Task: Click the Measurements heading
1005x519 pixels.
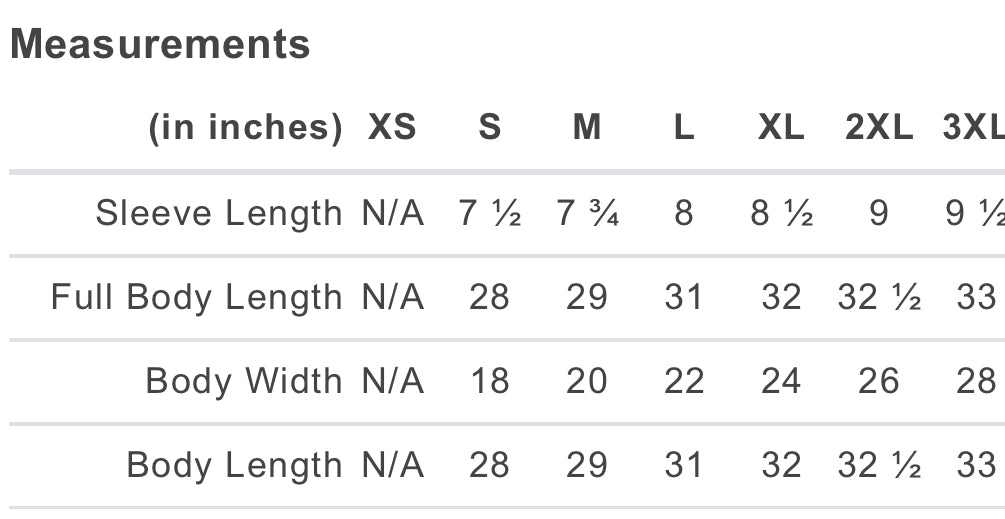Action: [x=160, y=45]
